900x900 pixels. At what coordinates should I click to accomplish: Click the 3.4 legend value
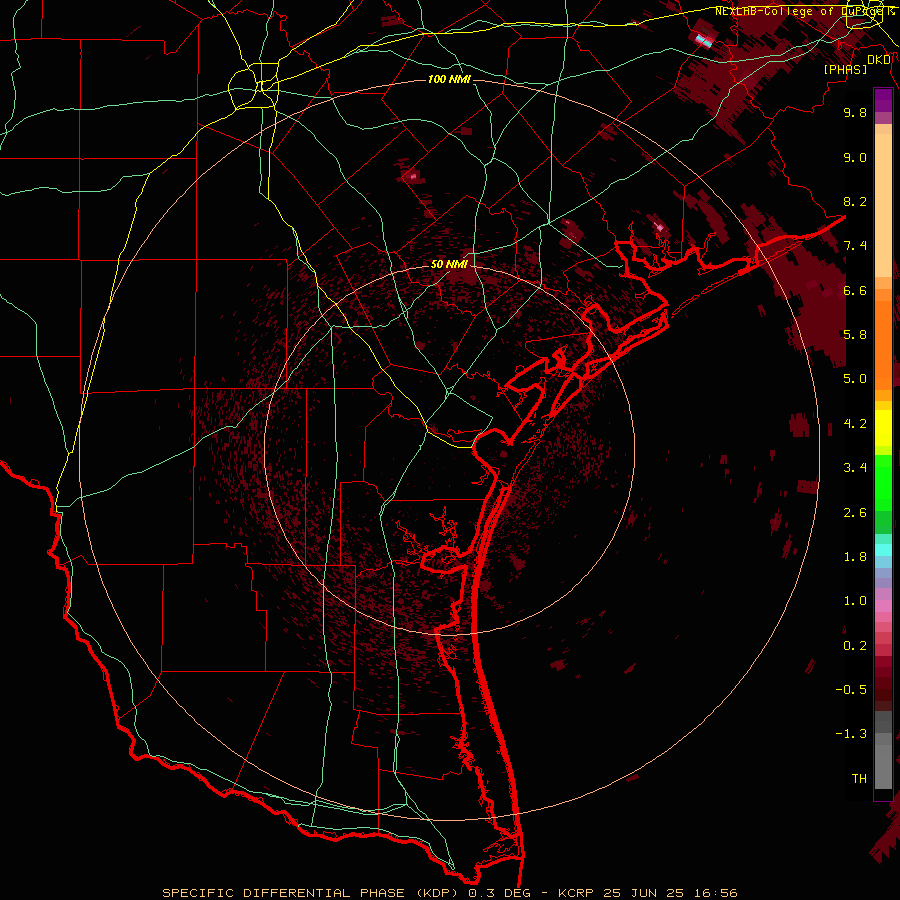coord(855,468)
